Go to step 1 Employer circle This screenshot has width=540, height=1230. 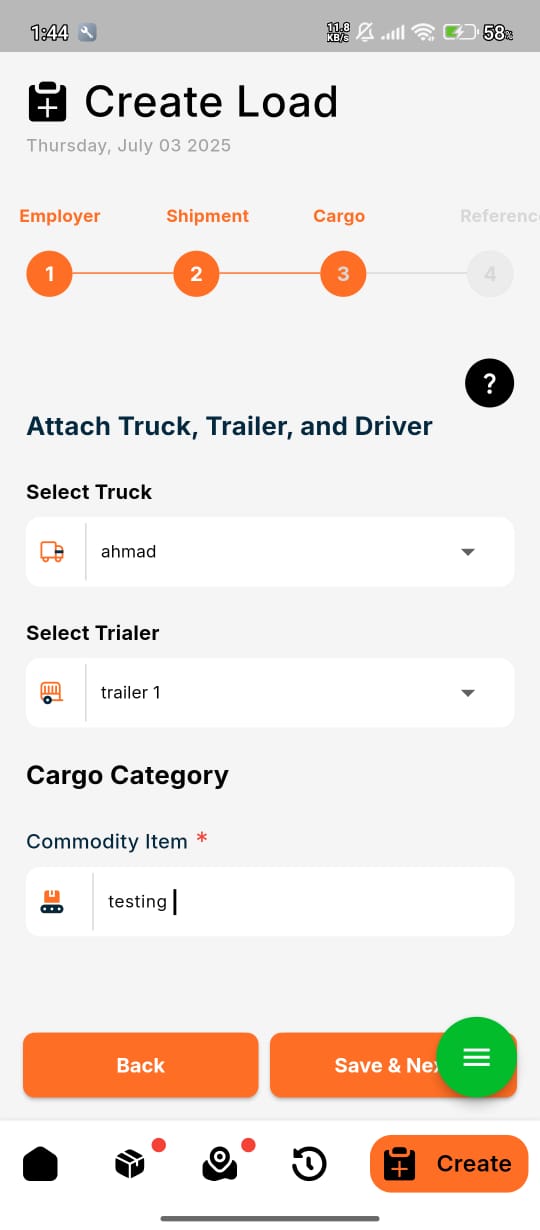pos(49,274)
